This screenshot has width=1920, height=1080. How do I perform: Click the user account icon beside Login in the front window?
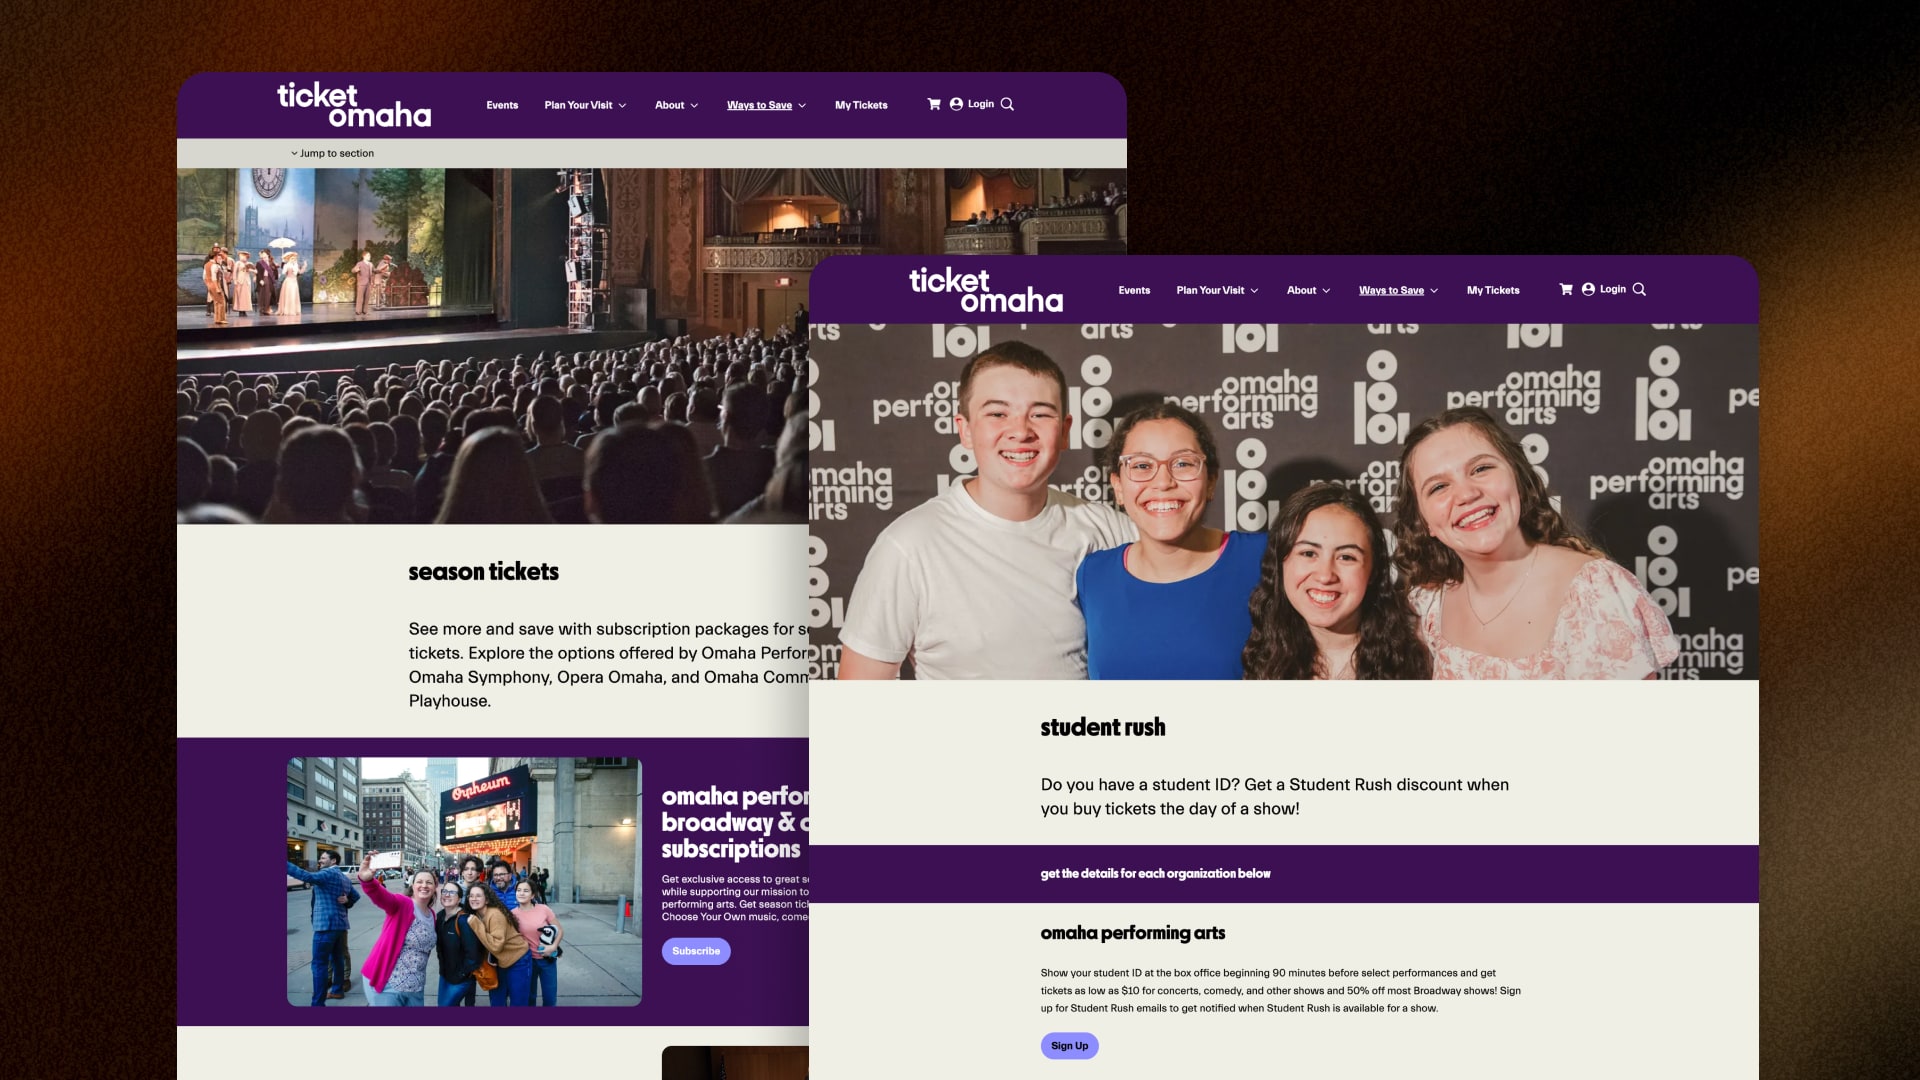pyautogui.click(x=1588, y=289)
